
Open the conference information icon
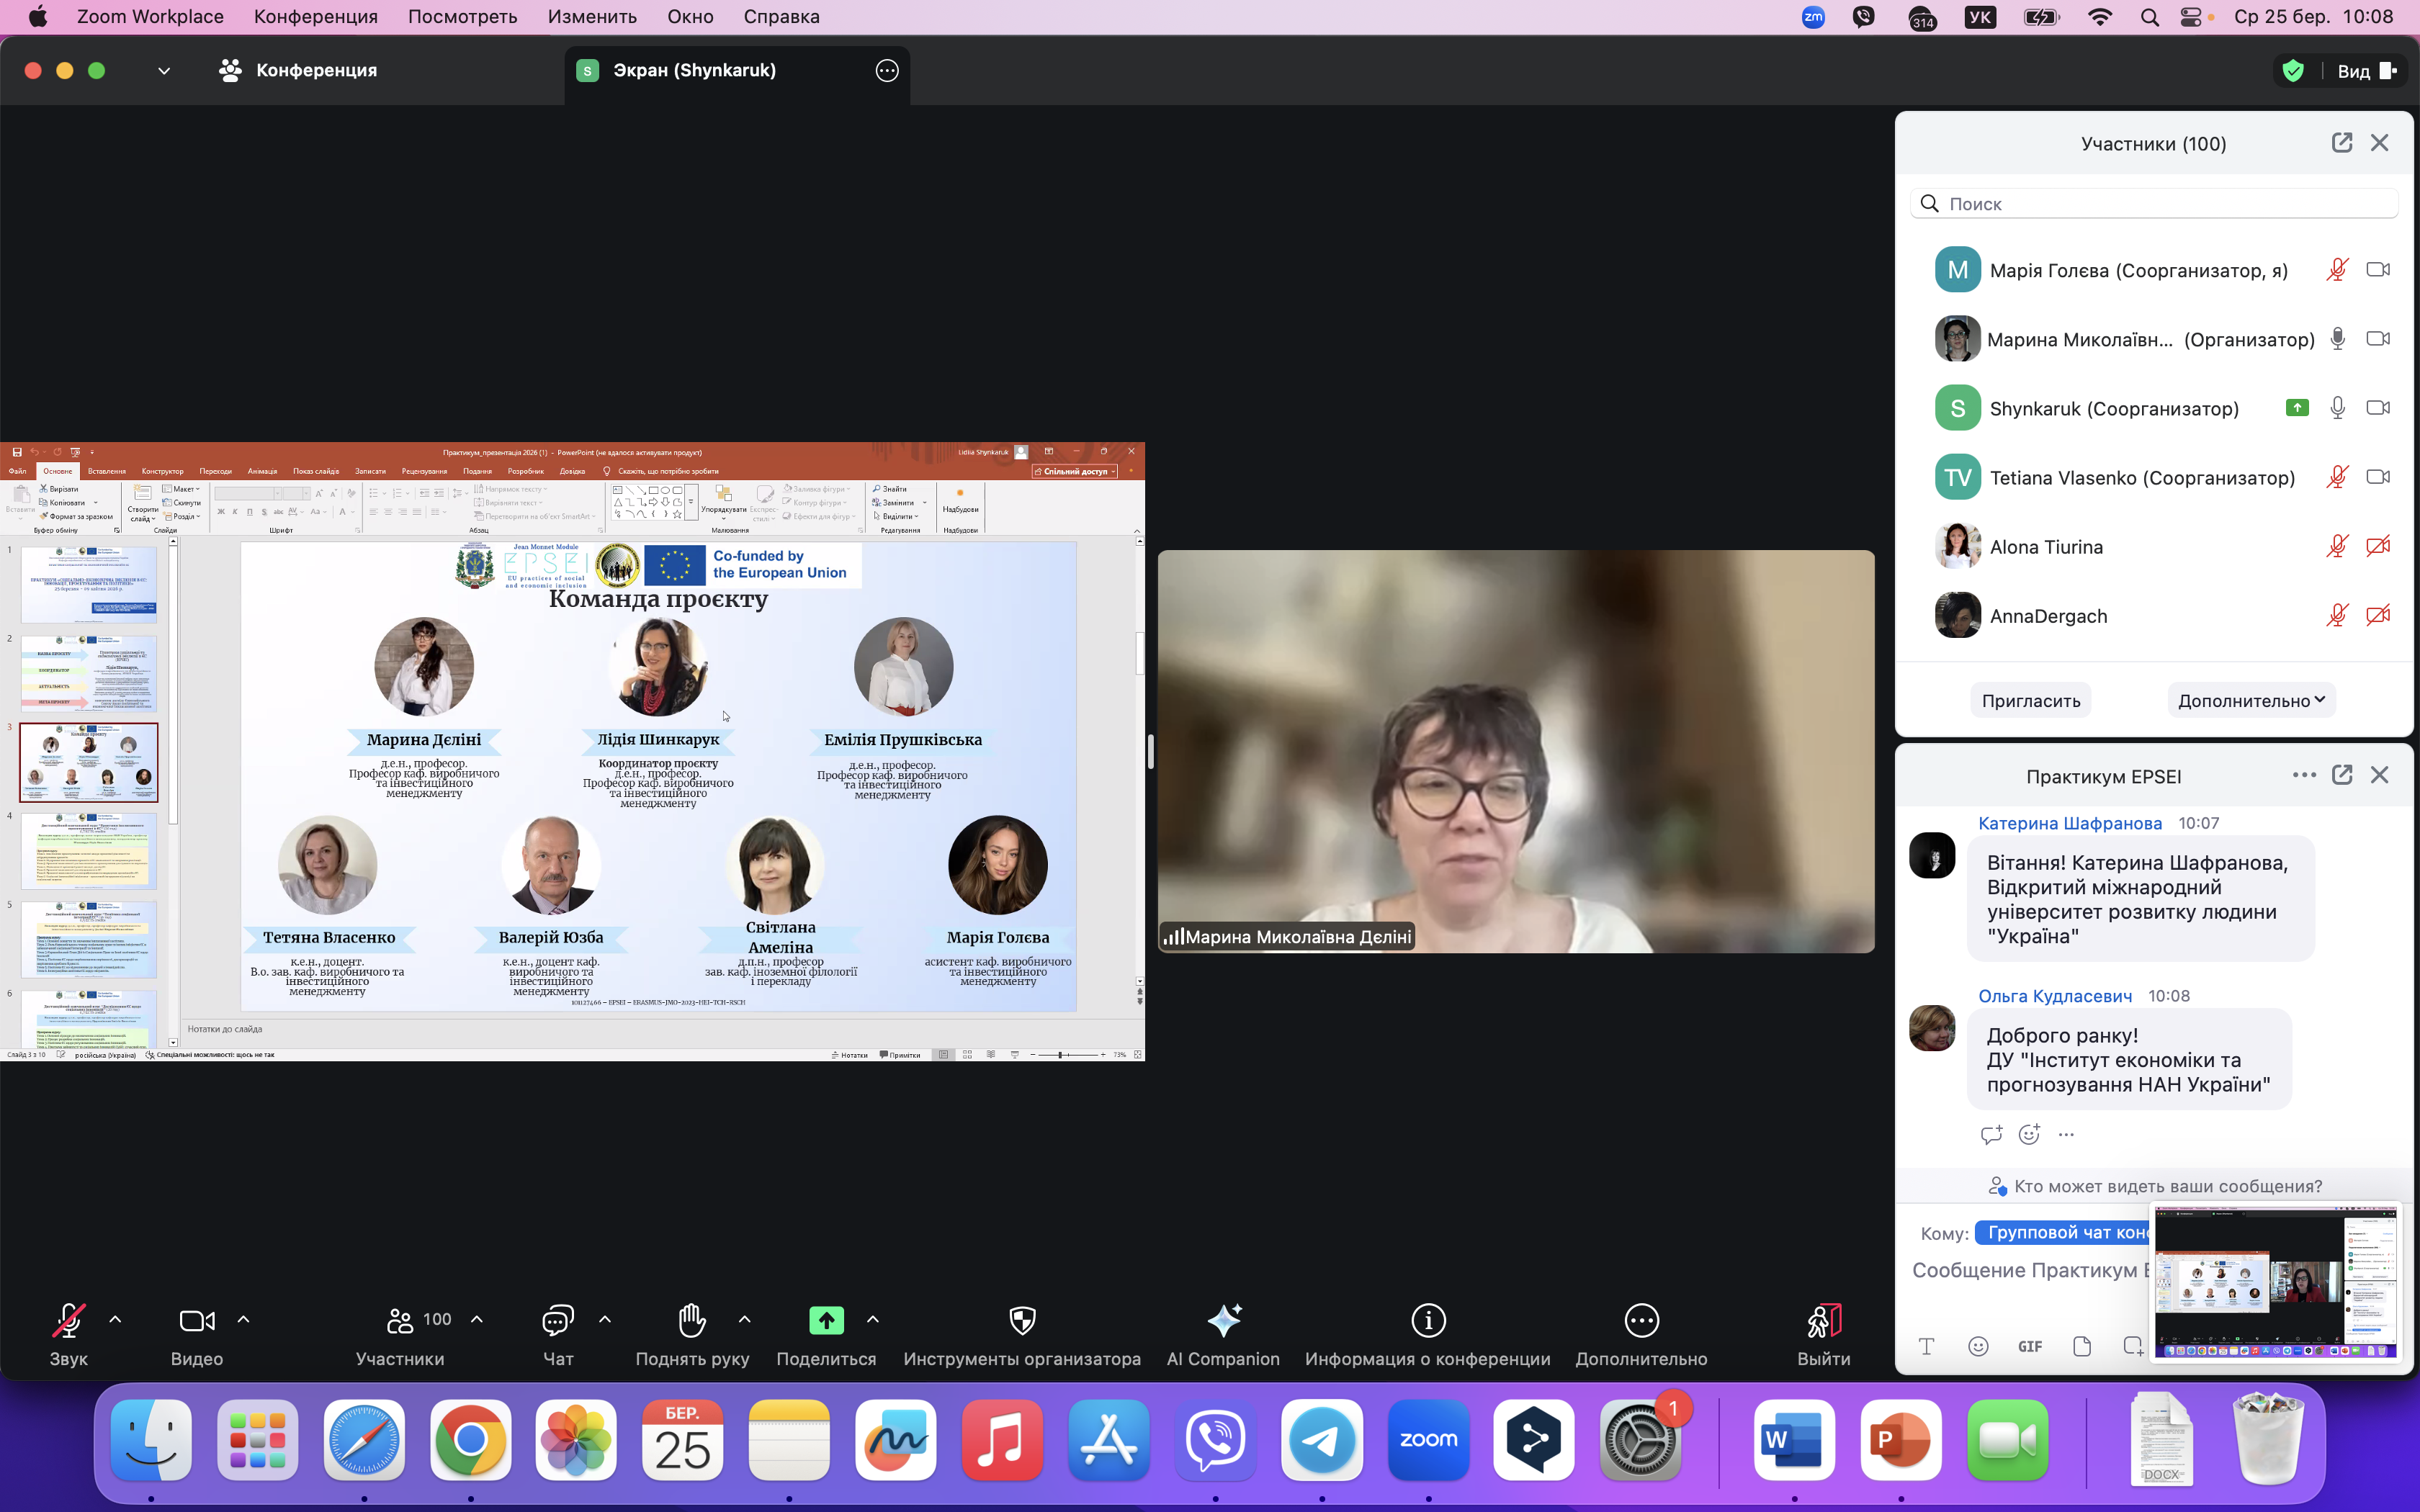tap(1427, 1321)
